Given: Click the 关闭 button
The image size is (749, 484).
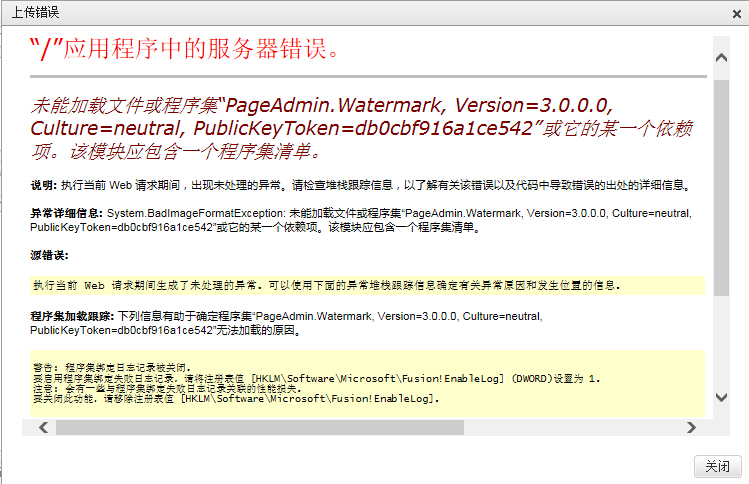Looking at the screenshot, I should 717,466.
